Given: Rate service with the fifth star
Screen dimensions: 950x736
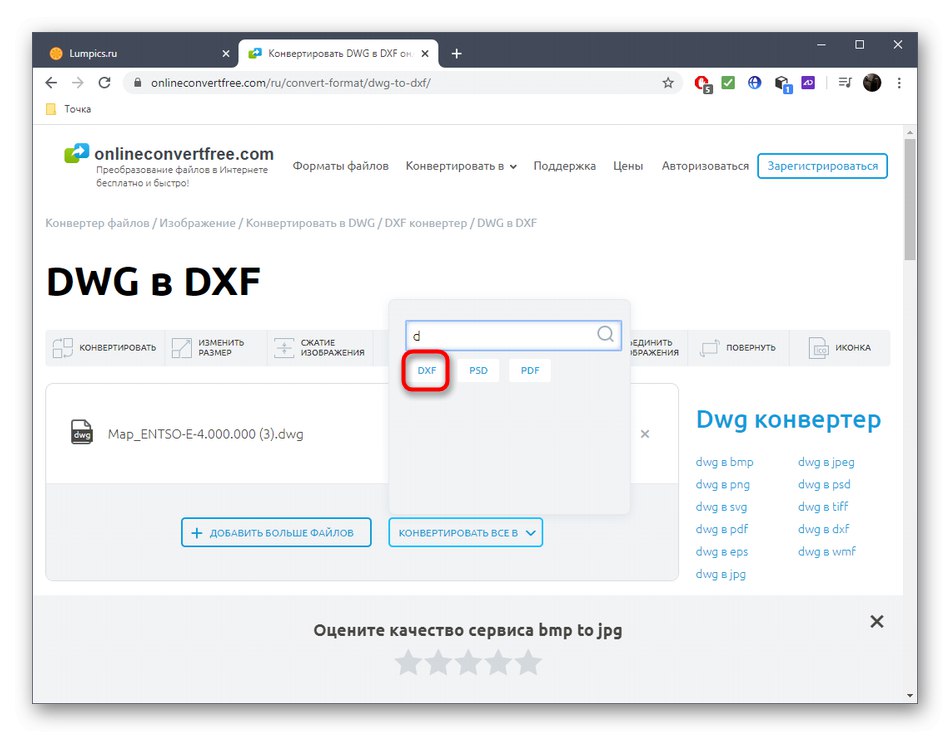Looking at the screenshot, I should 529,662.
